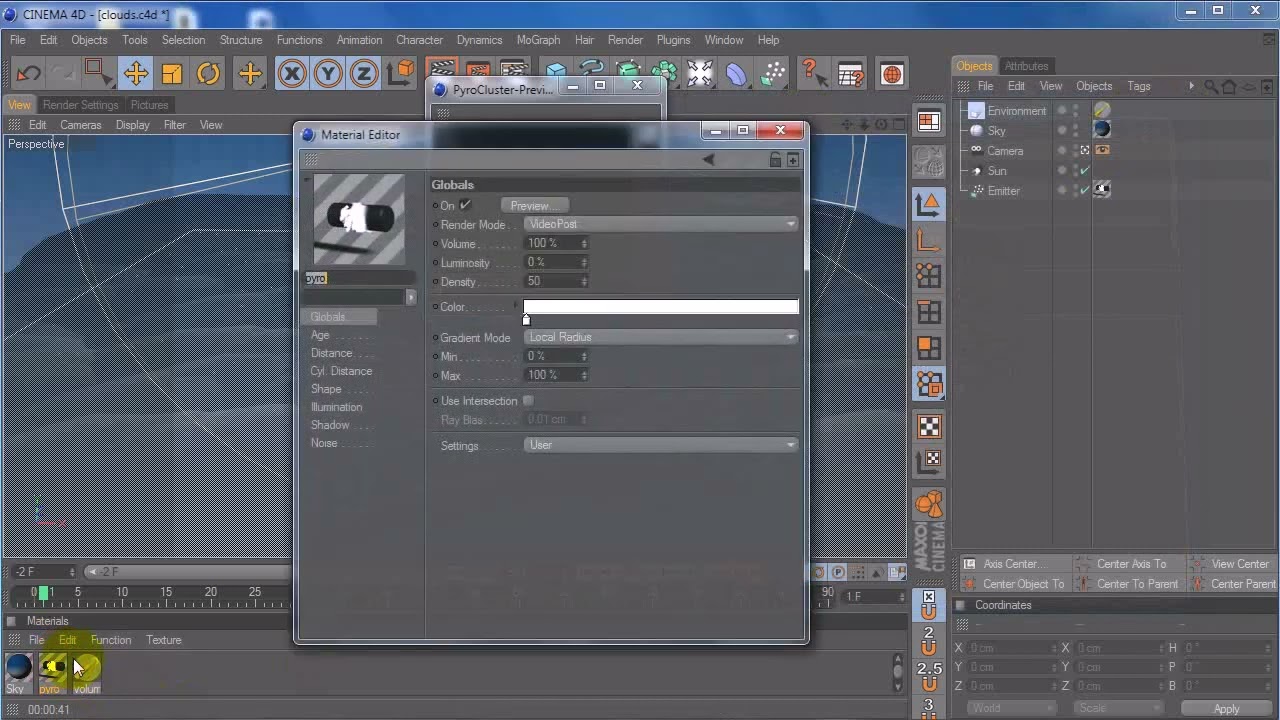Open the Live Selection tool
This screenshot has width=1280, height=720.
98,73
